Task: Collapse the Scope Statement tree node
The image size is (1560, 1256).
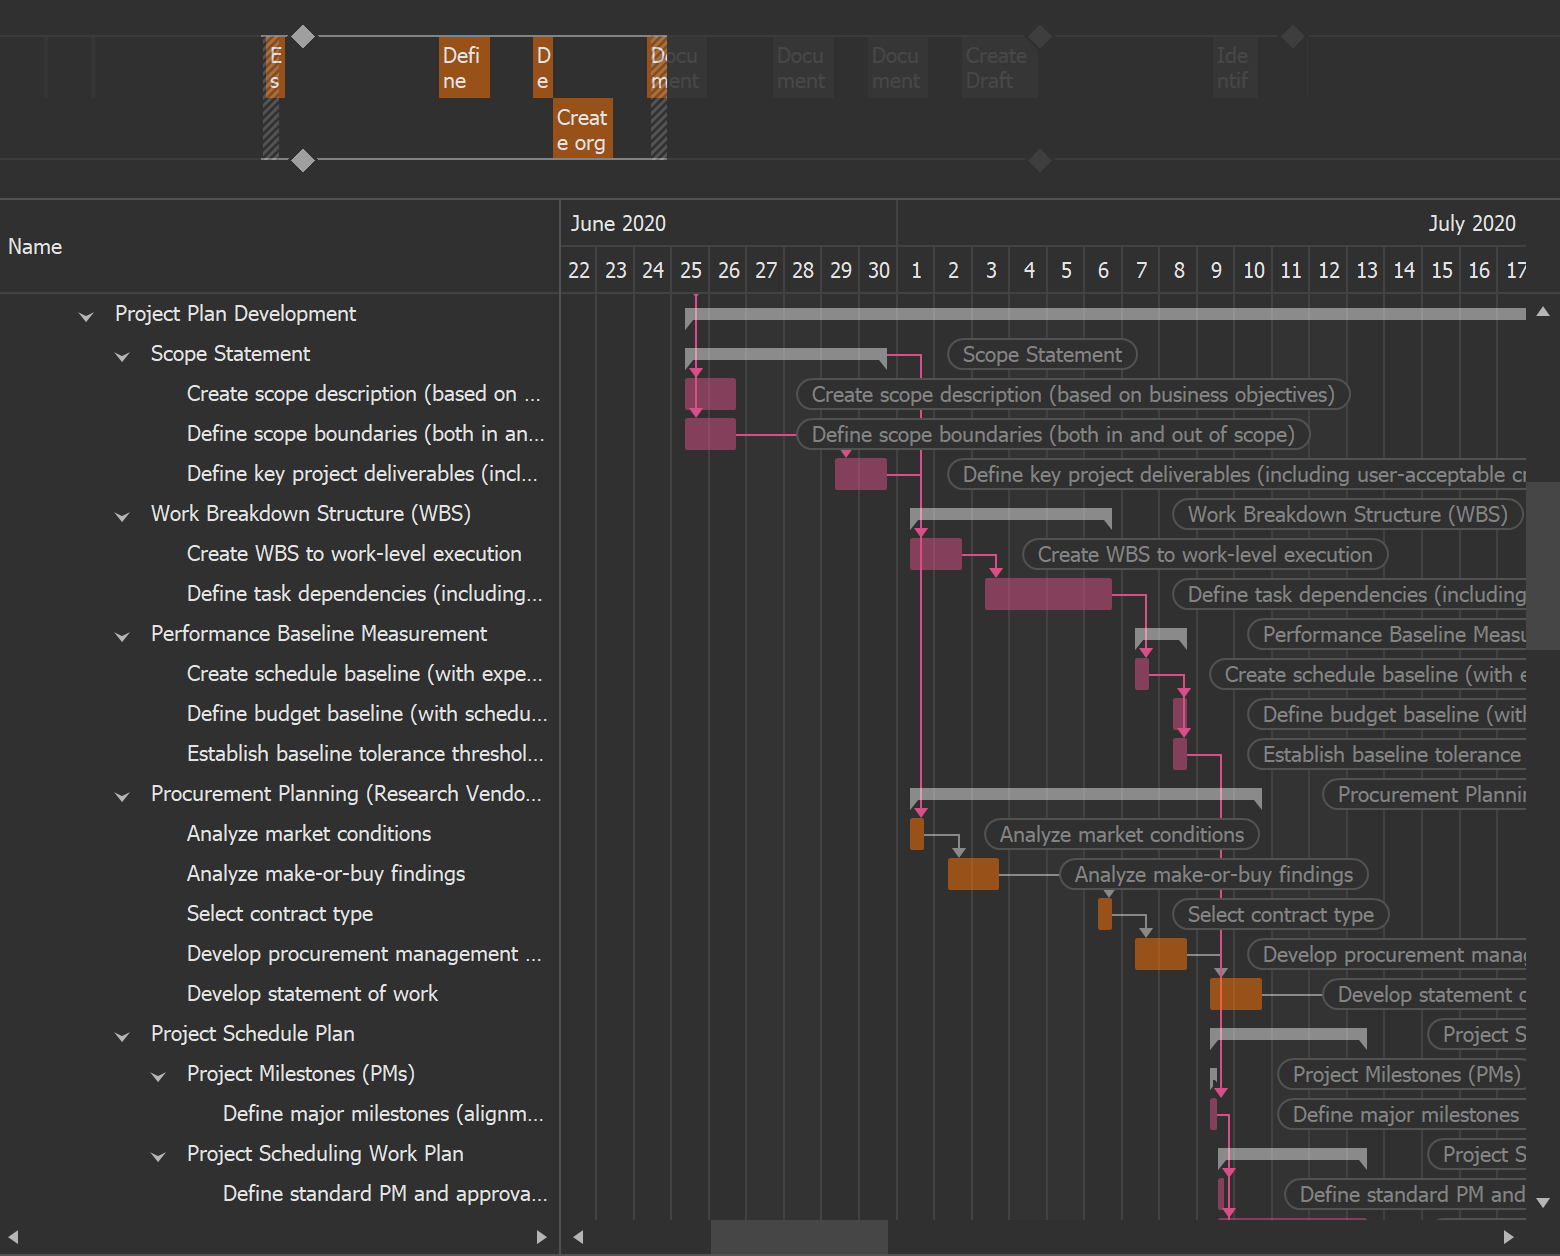Action: coord(122,356)
